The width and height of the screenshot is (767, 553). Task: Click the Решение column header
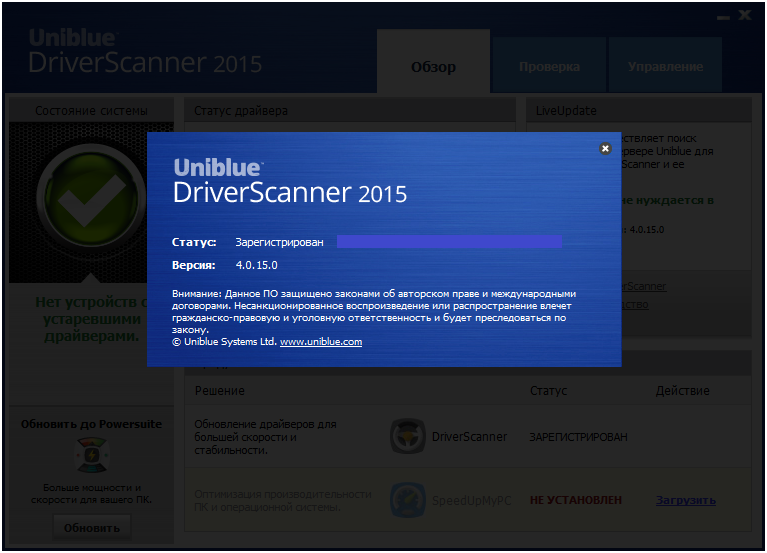[x=220, y=391]
